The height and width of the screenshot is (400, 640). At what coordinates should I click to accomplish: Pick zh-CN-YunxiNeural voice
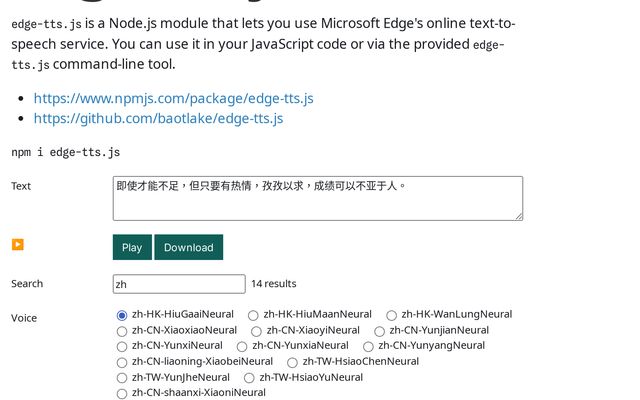[122, 347]
